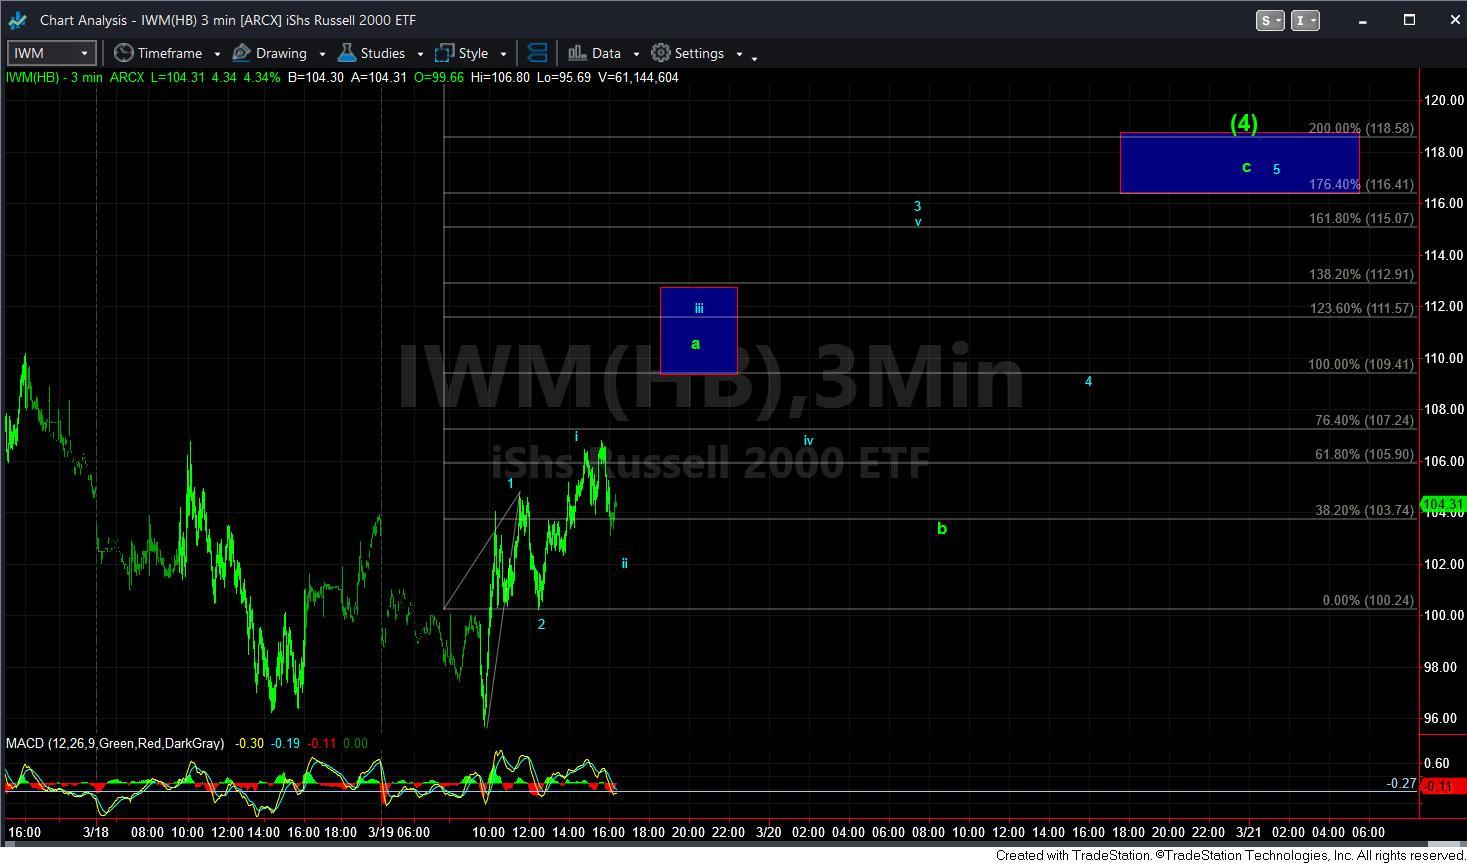Viewport: 1467px width, 863px height.
Task: Click the 200.00% (118.58) Fibonacci label
Action: pos(1361,129)
